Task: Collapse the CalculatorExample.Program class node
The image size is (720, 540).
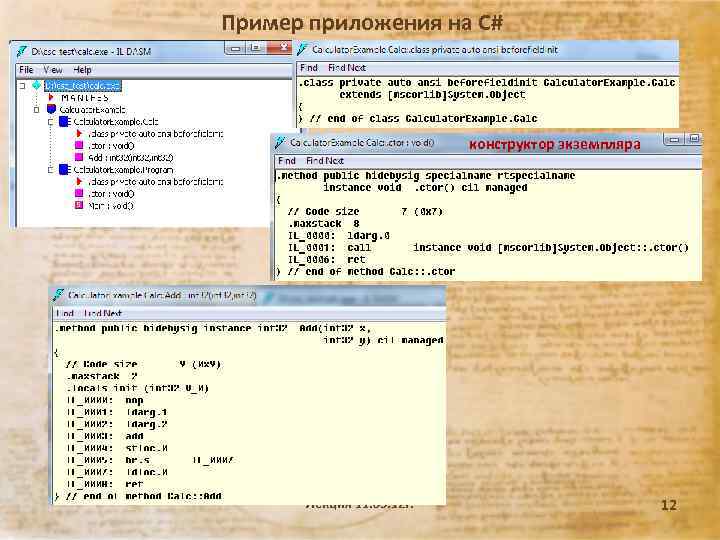Action: coord(50,170)
